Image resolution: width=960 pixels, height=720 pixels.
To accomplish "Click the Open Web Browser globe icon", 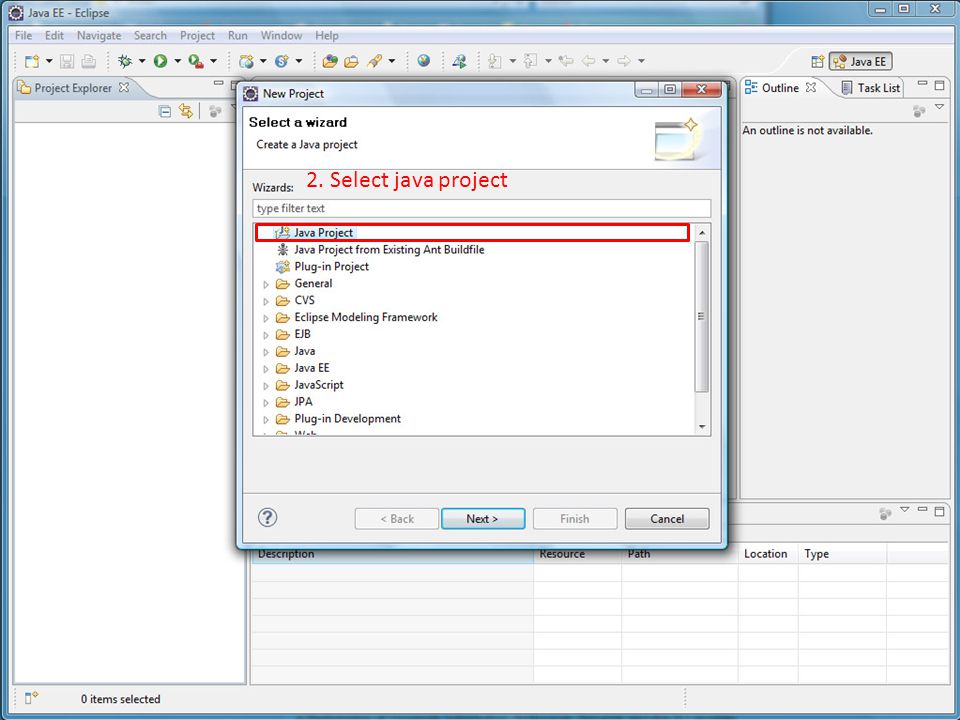I will pos(424,61).
